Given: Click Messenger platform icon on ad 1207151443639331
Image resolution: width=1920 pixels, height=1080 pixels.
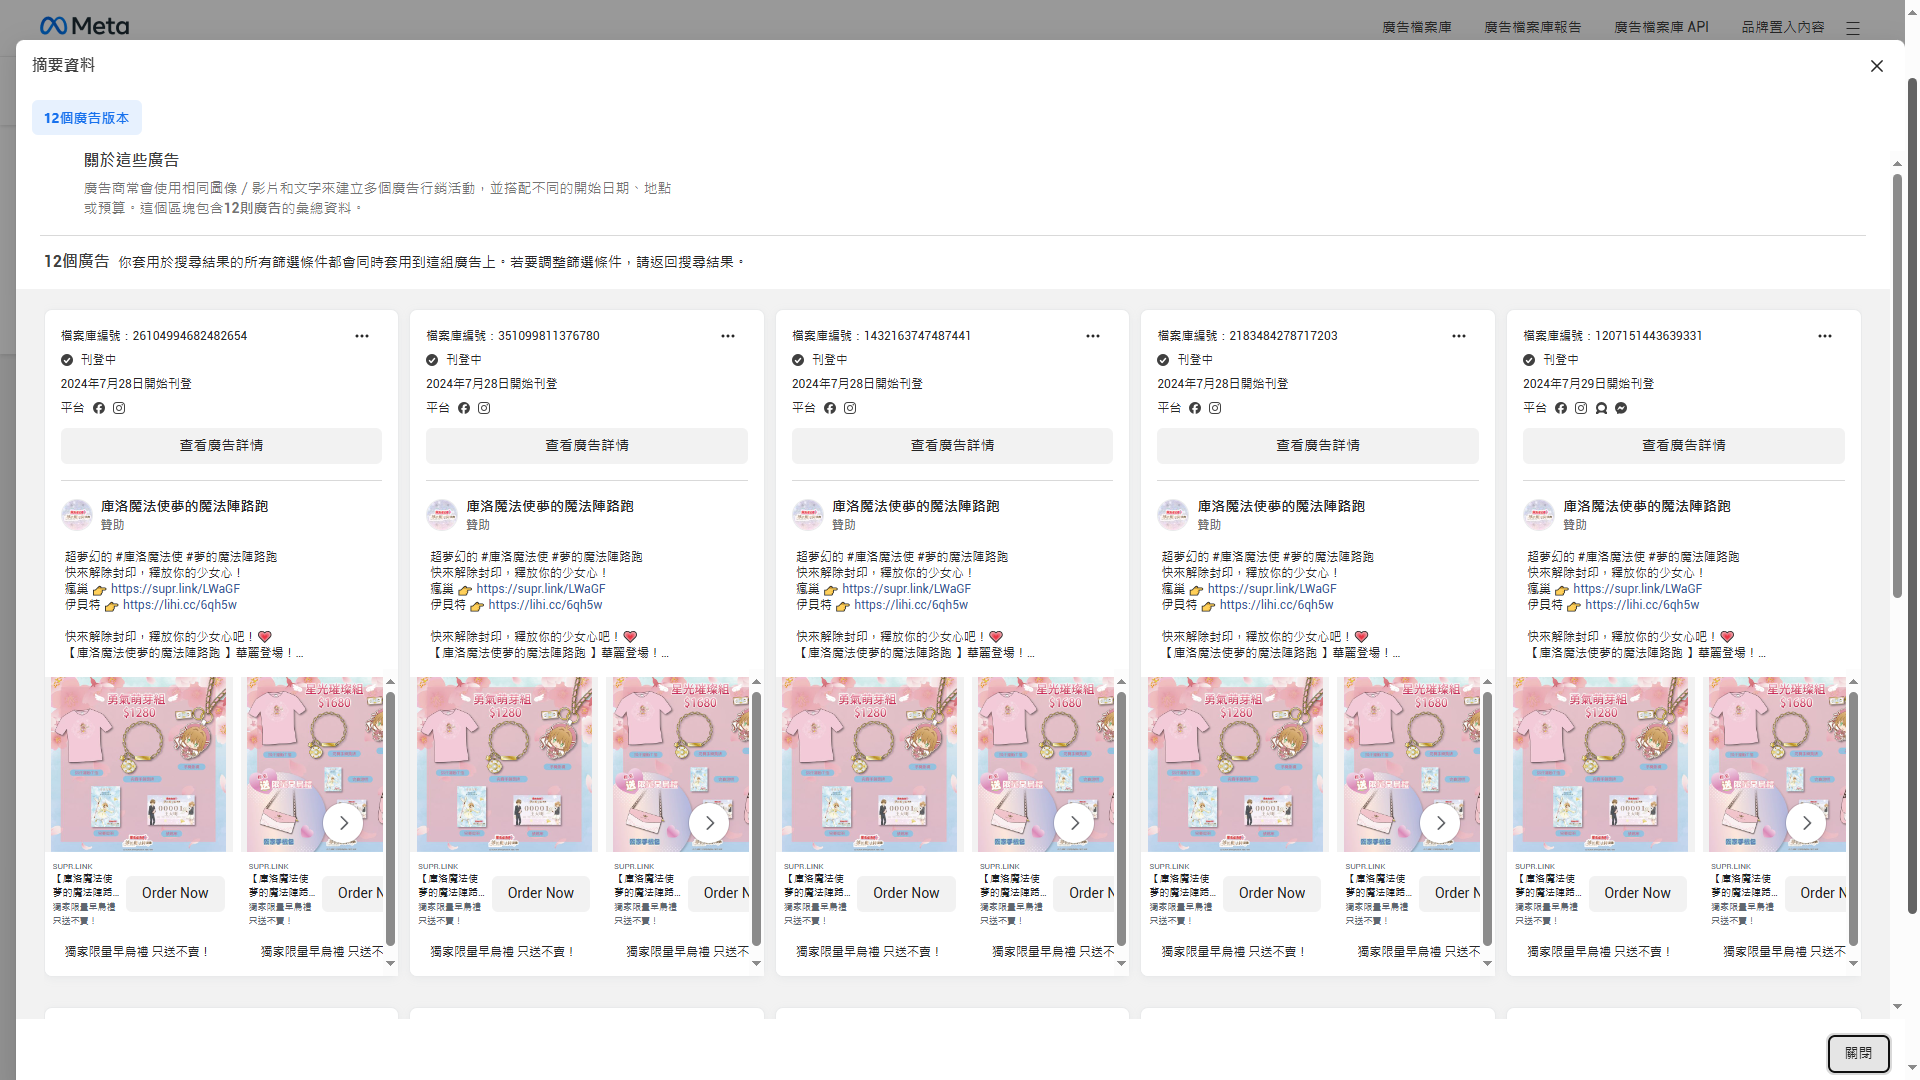Looking at the screenshot, I should pyautogui.click(x=1621, y=408).
